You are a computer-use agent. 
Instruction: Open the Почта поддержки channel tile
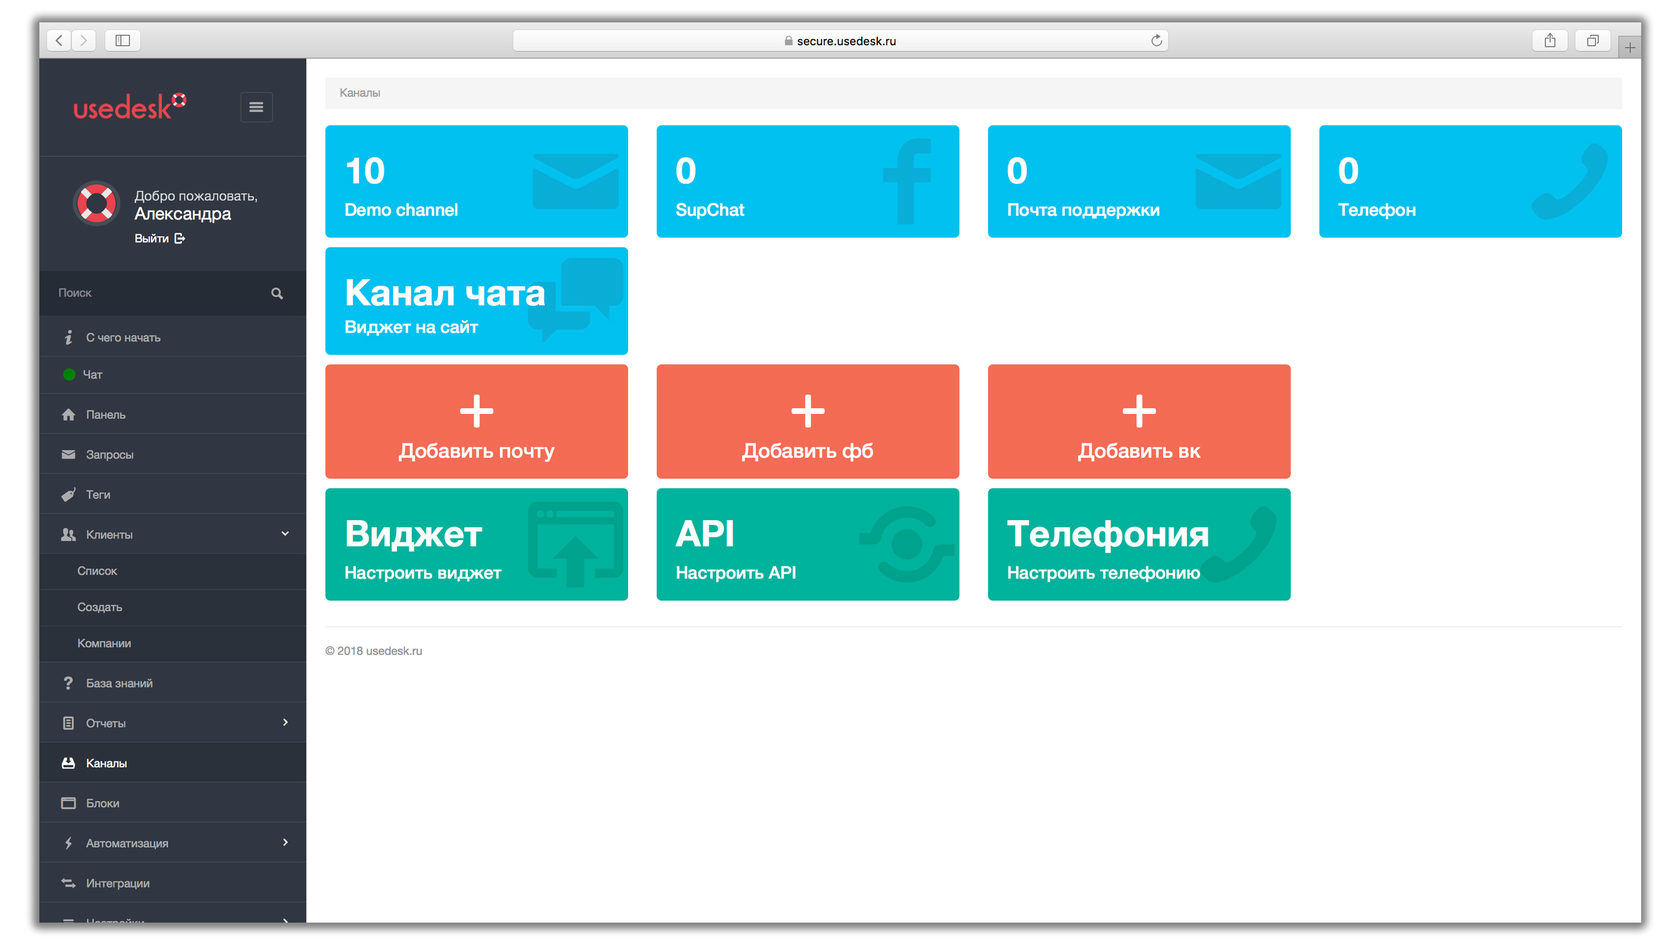[x=1139, y=181]
